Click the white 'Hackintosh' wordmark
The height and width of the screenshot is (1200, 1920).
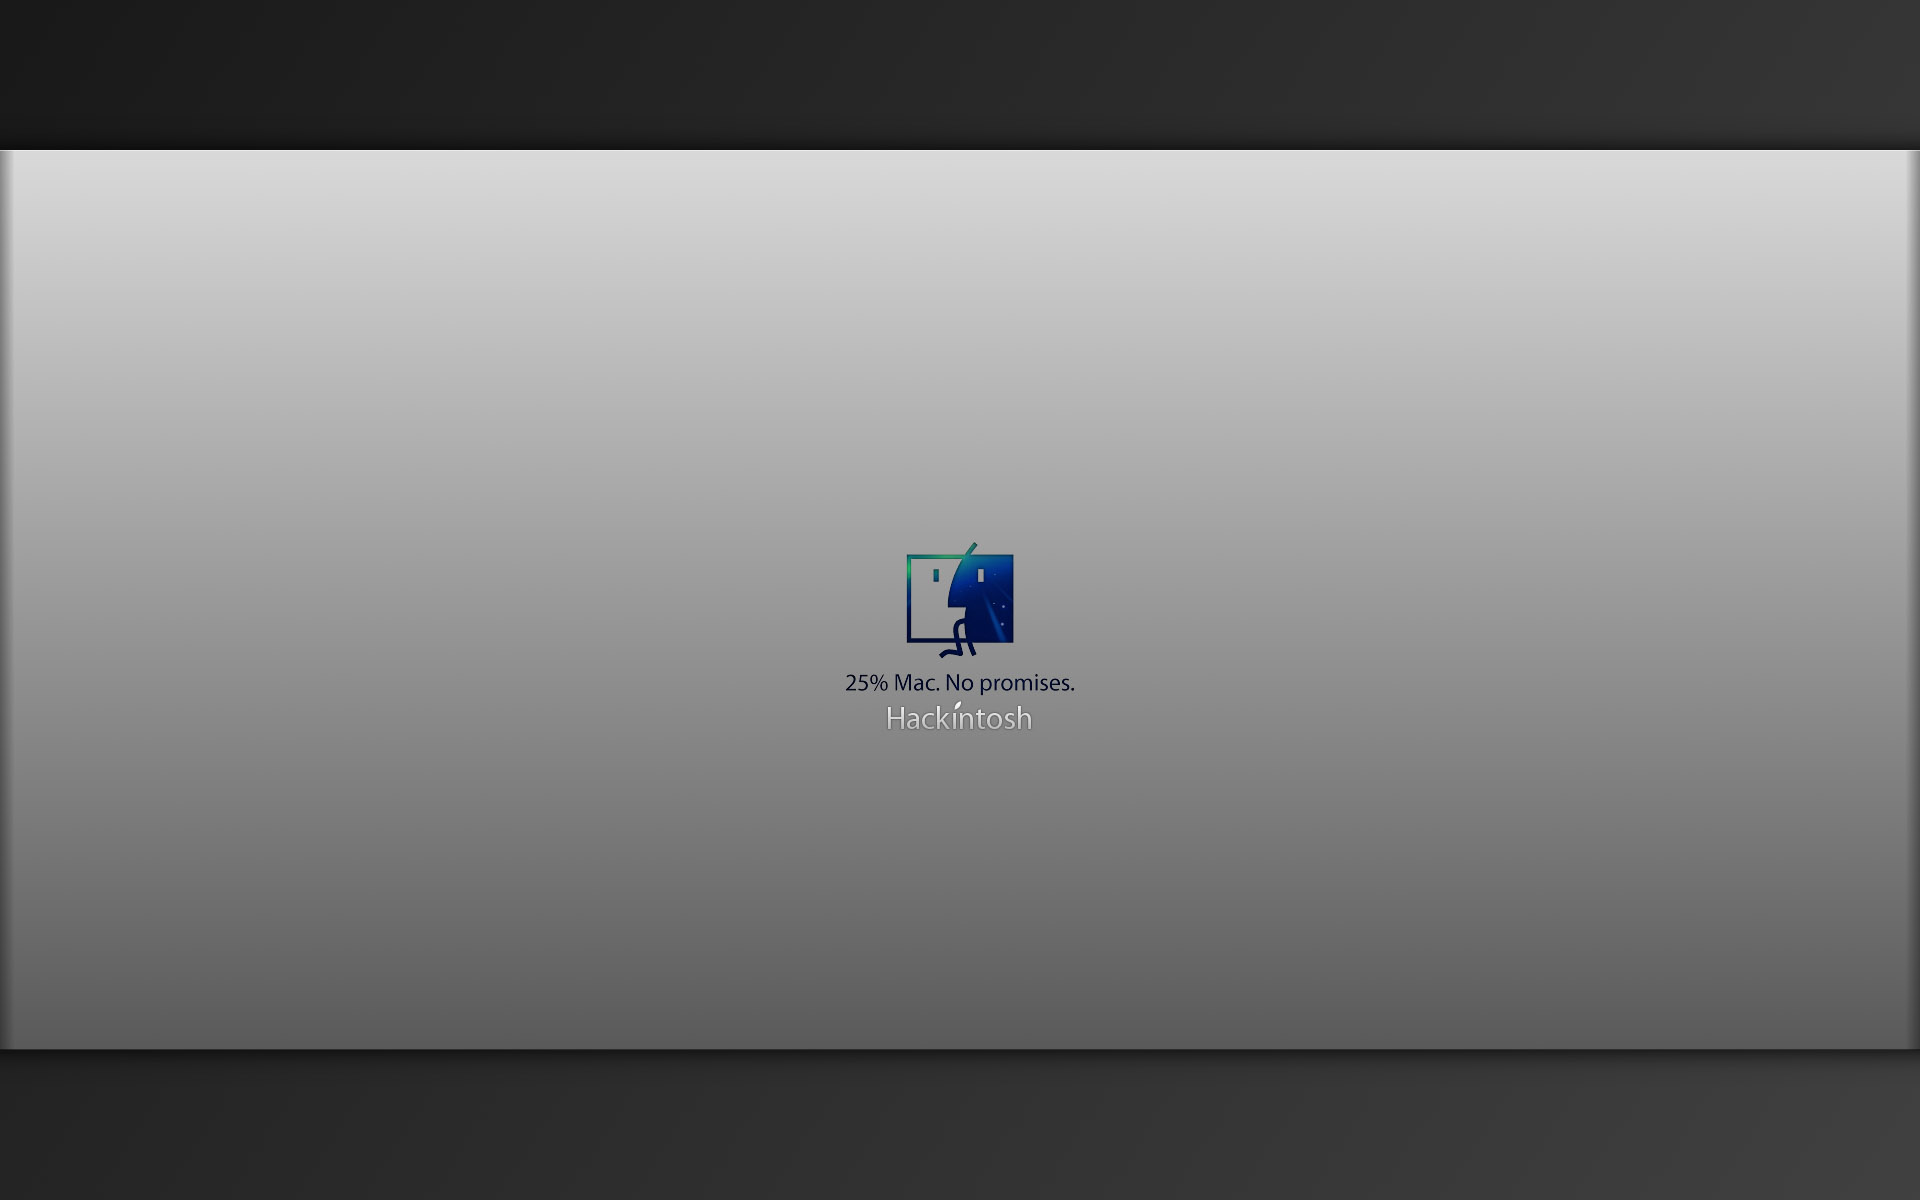(x=959, y=719)
